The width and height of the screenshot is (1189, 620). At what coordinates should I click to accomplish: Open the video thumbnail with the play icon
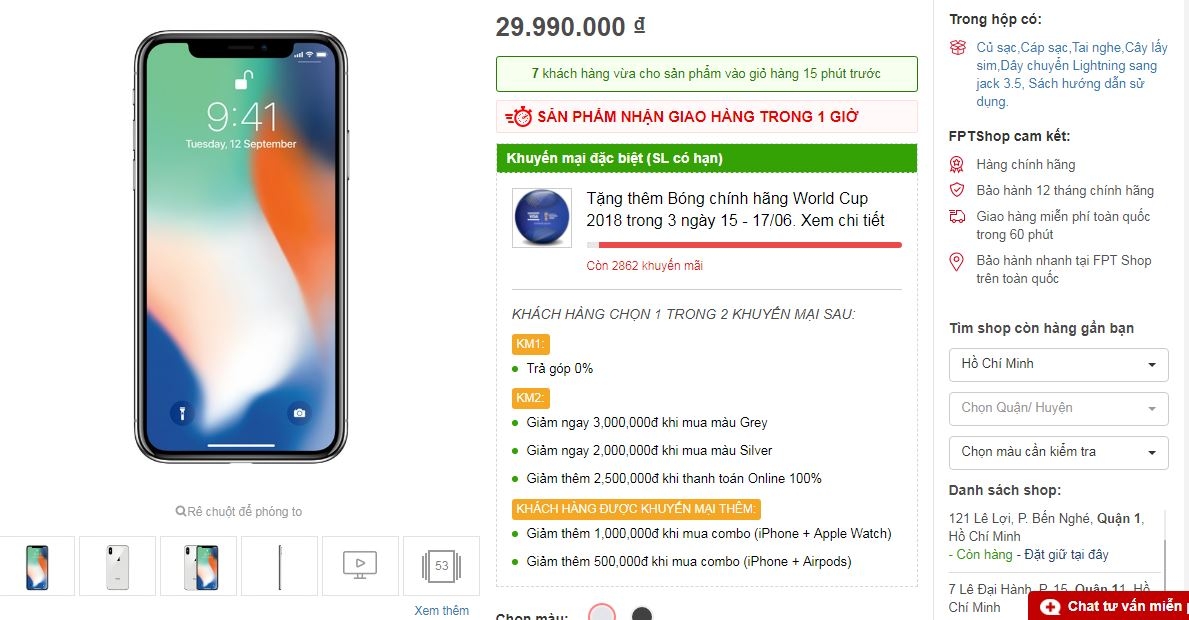pos(359,565)
